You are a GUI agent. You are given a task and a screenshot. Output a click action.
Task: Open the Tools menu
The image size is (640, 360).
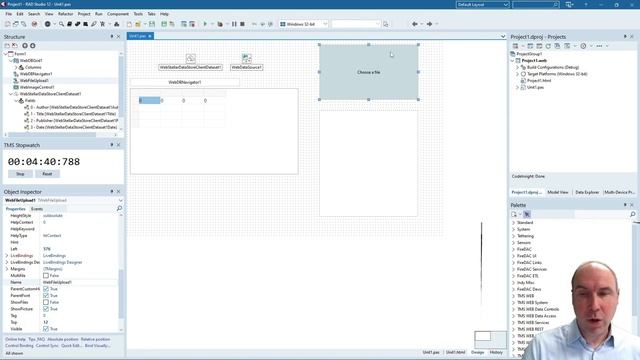coord(138,14)
